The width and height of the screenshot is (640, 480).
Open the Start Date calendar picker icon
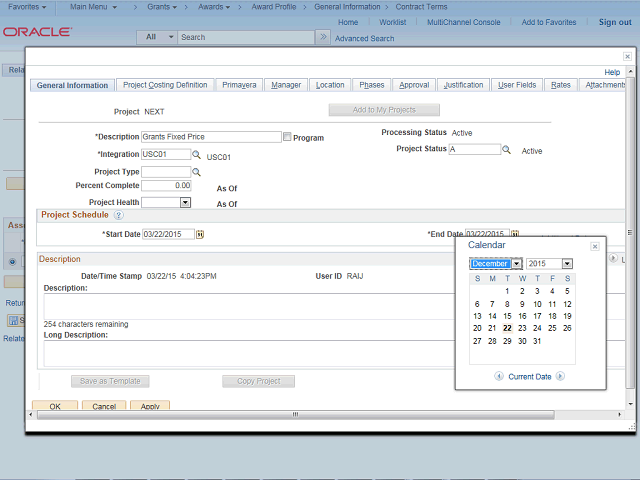tap(200, 234)
